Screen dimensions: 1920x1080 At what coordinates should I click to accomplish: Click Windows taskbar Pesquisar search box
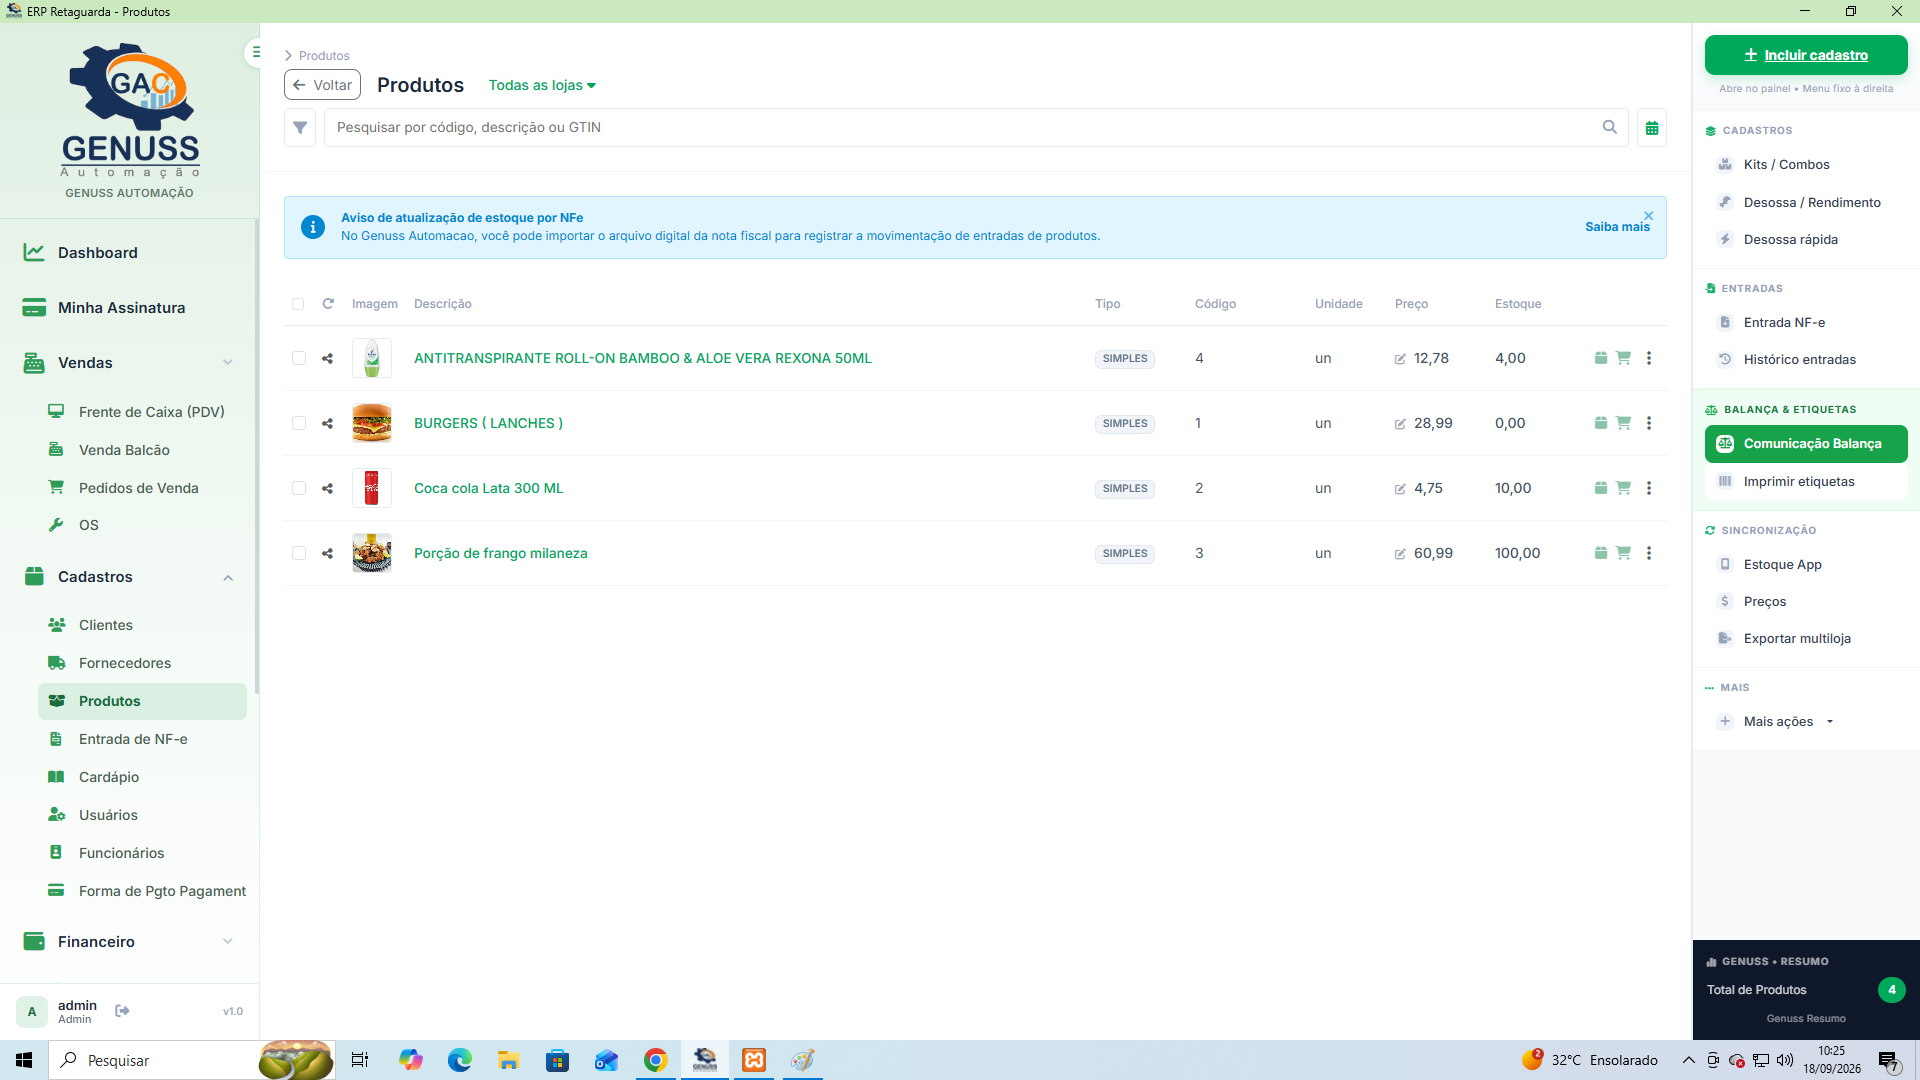[x=190, y=1060]
